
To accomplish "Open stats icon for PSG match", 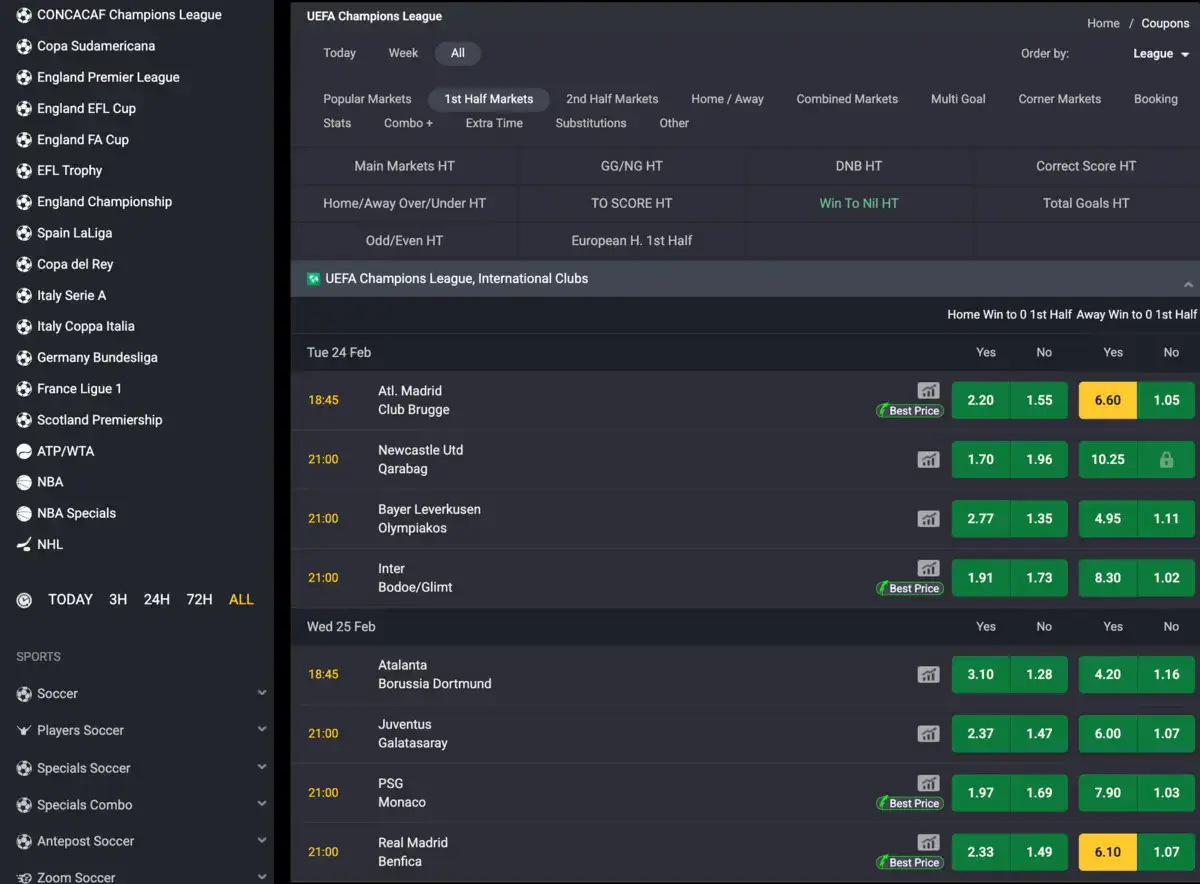I will [x=929, y=783].
